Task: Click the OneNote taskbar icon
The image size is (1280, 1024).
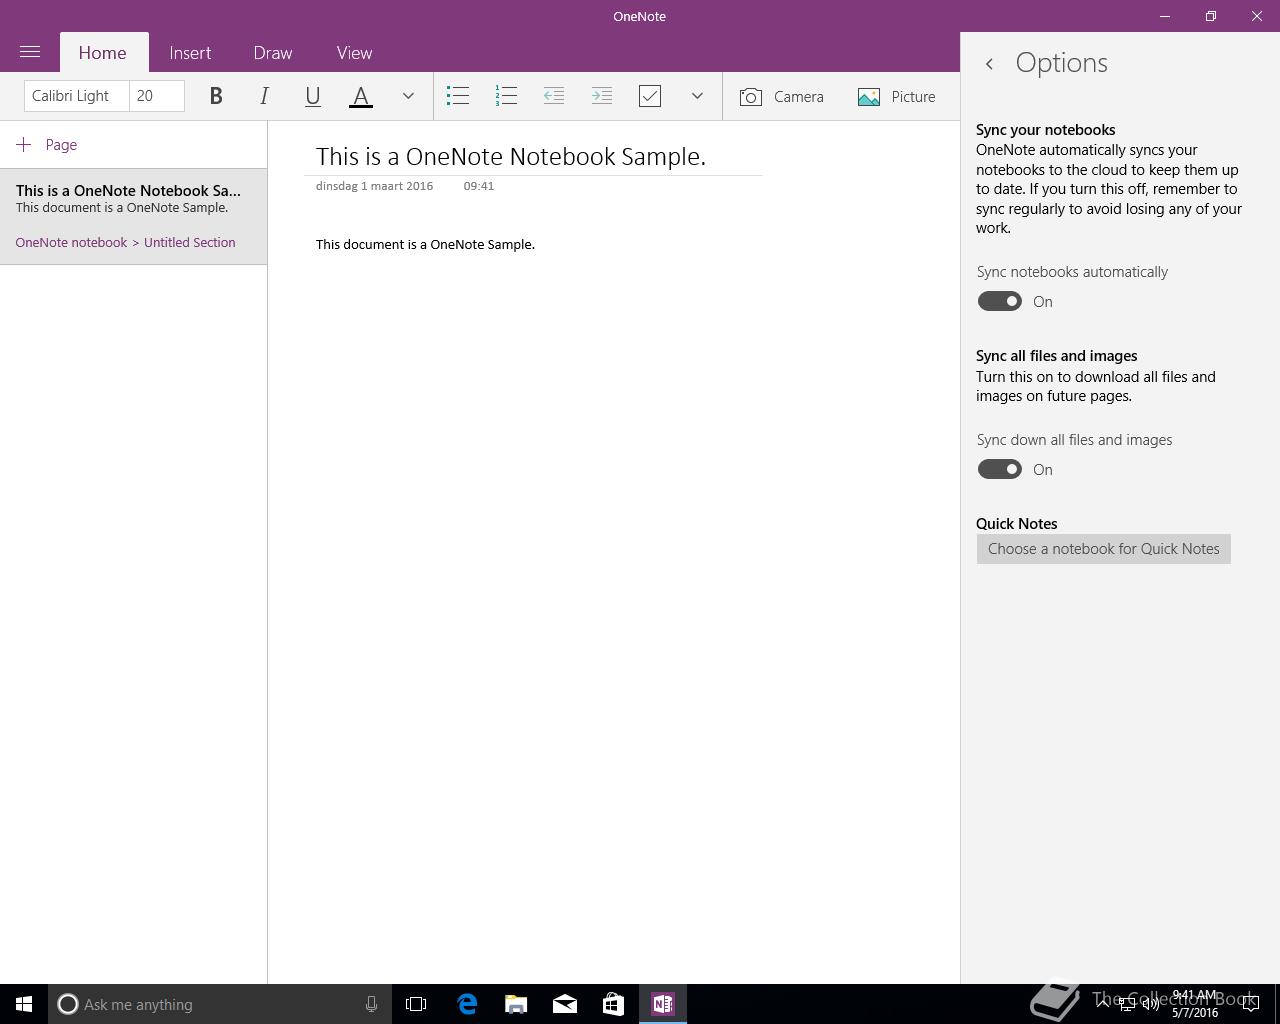Action: (663, 1004)
